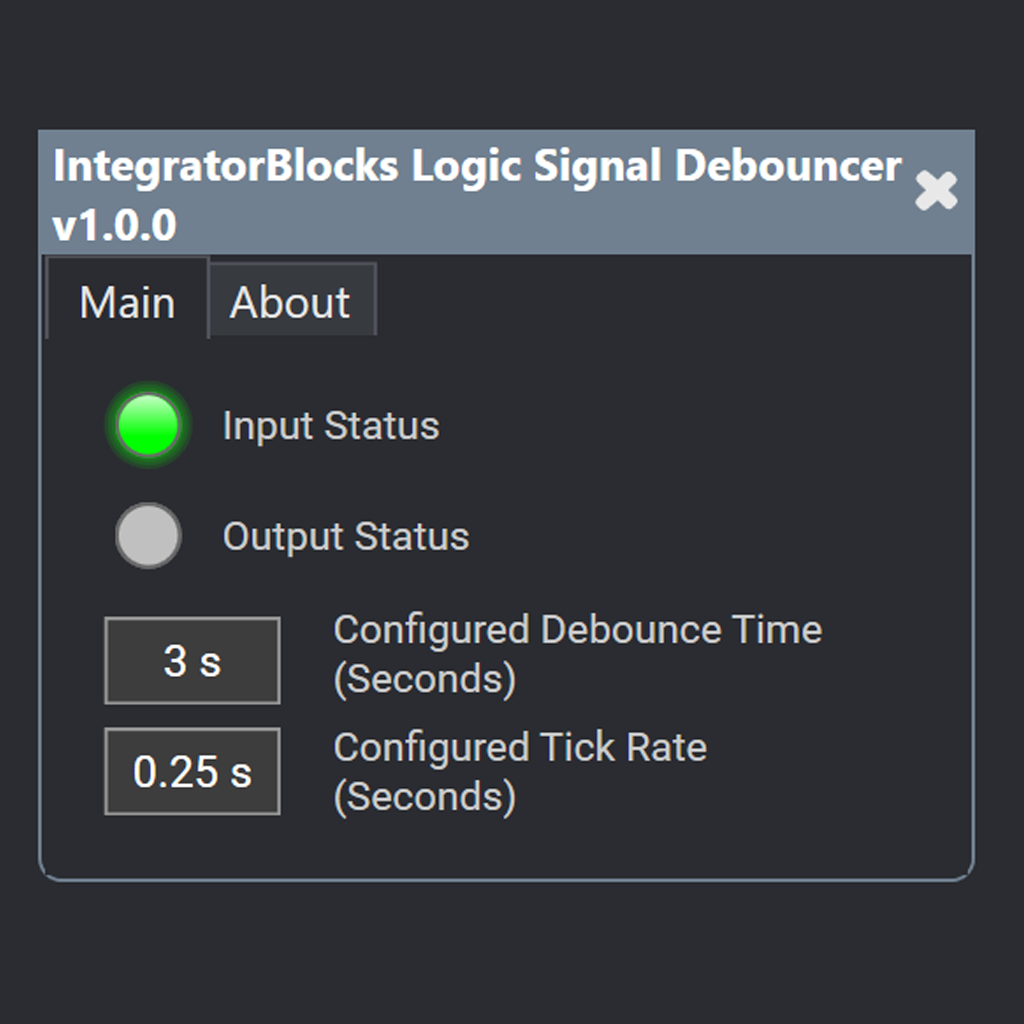Select the Main tab
The height and width of the screenshot is (1024, 1024).
coord(129,299)
